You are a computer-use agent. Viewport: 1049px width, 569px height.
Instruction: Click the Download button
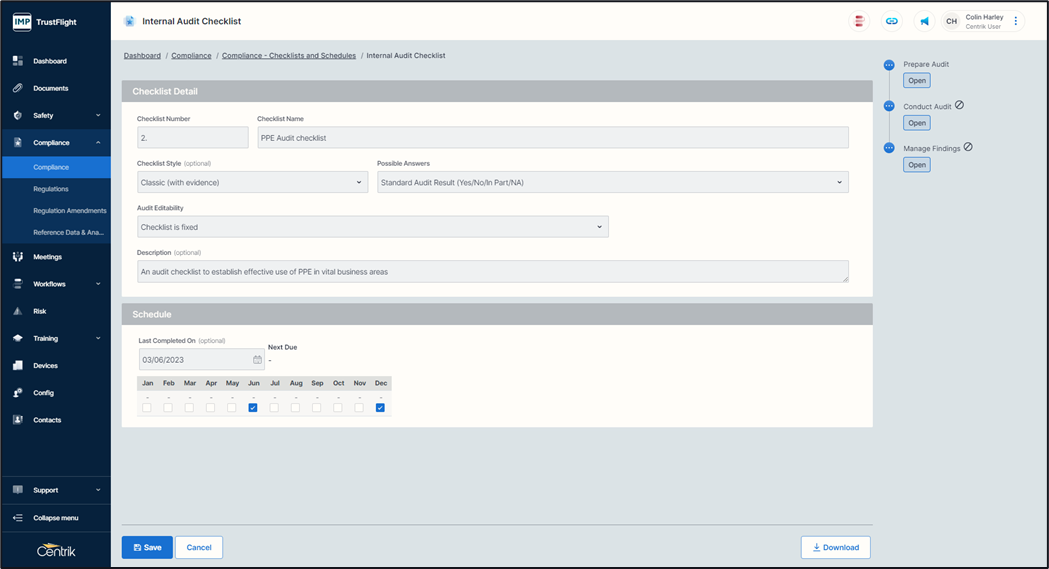click(x=835, y=547)
